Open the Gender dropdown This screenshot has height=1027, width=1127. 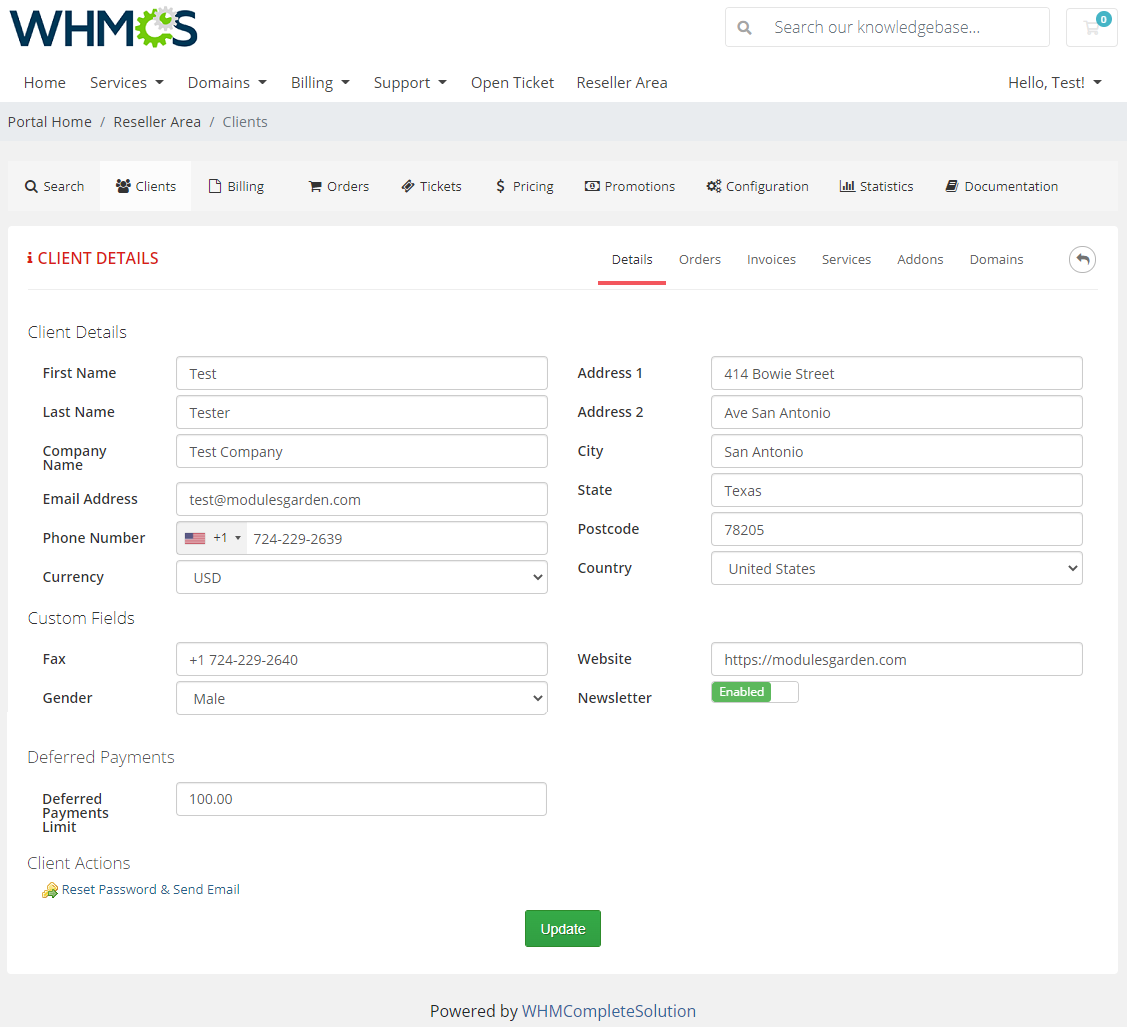click(x=361, y=698)
